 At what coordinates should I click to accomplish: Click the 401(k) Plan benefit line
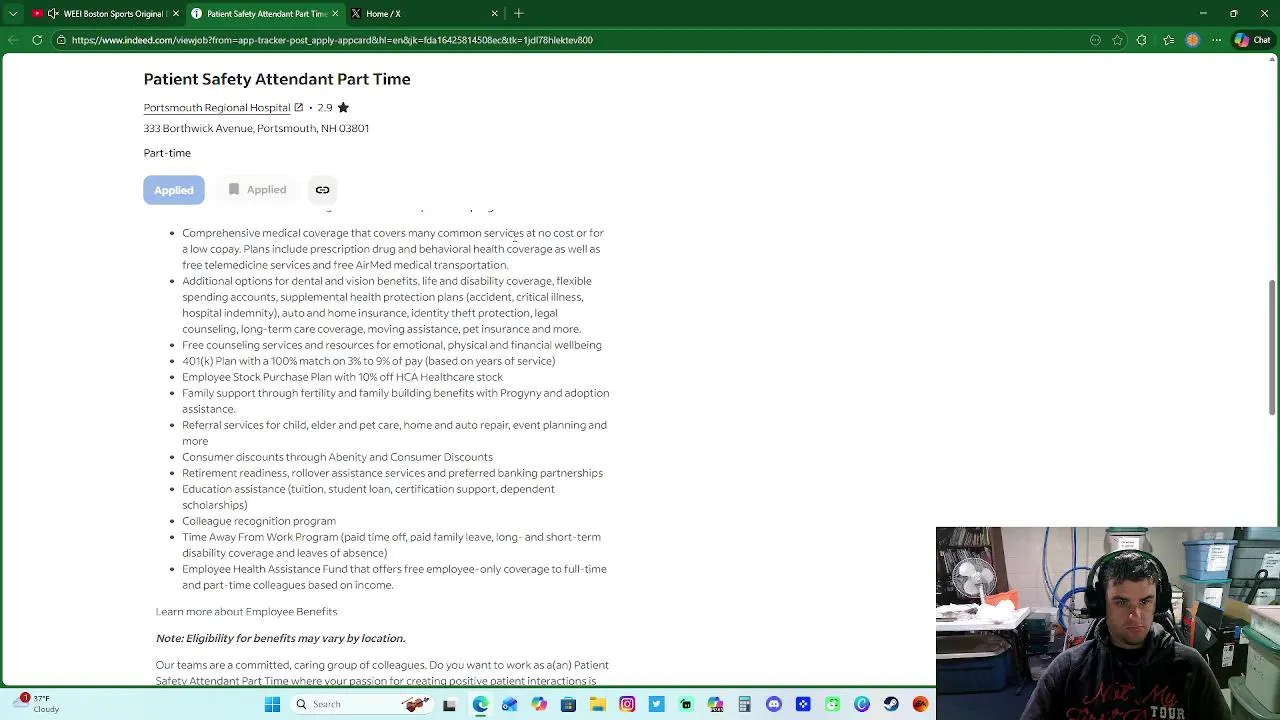point(368,361)
